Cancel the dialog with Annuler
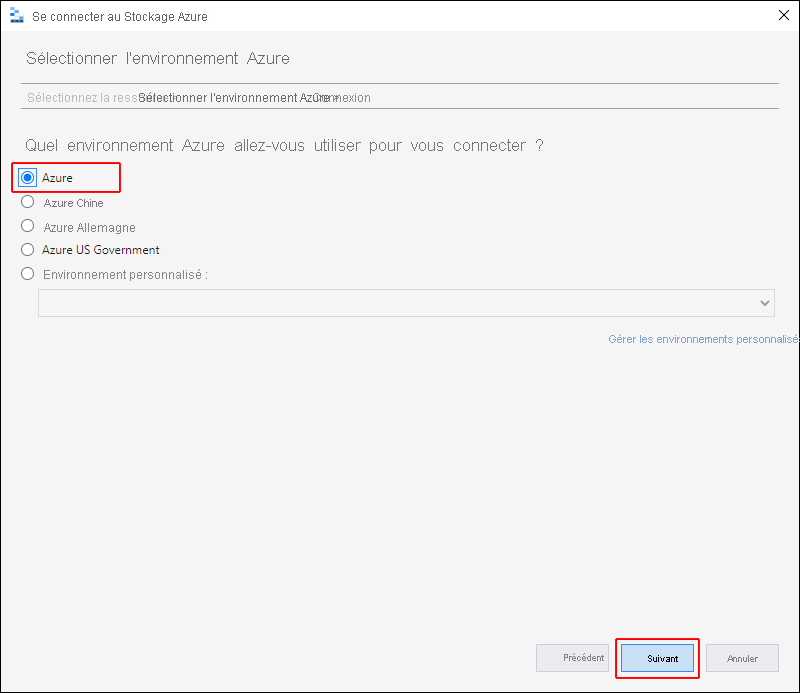800x693 pixels. [x=742, y=658]
